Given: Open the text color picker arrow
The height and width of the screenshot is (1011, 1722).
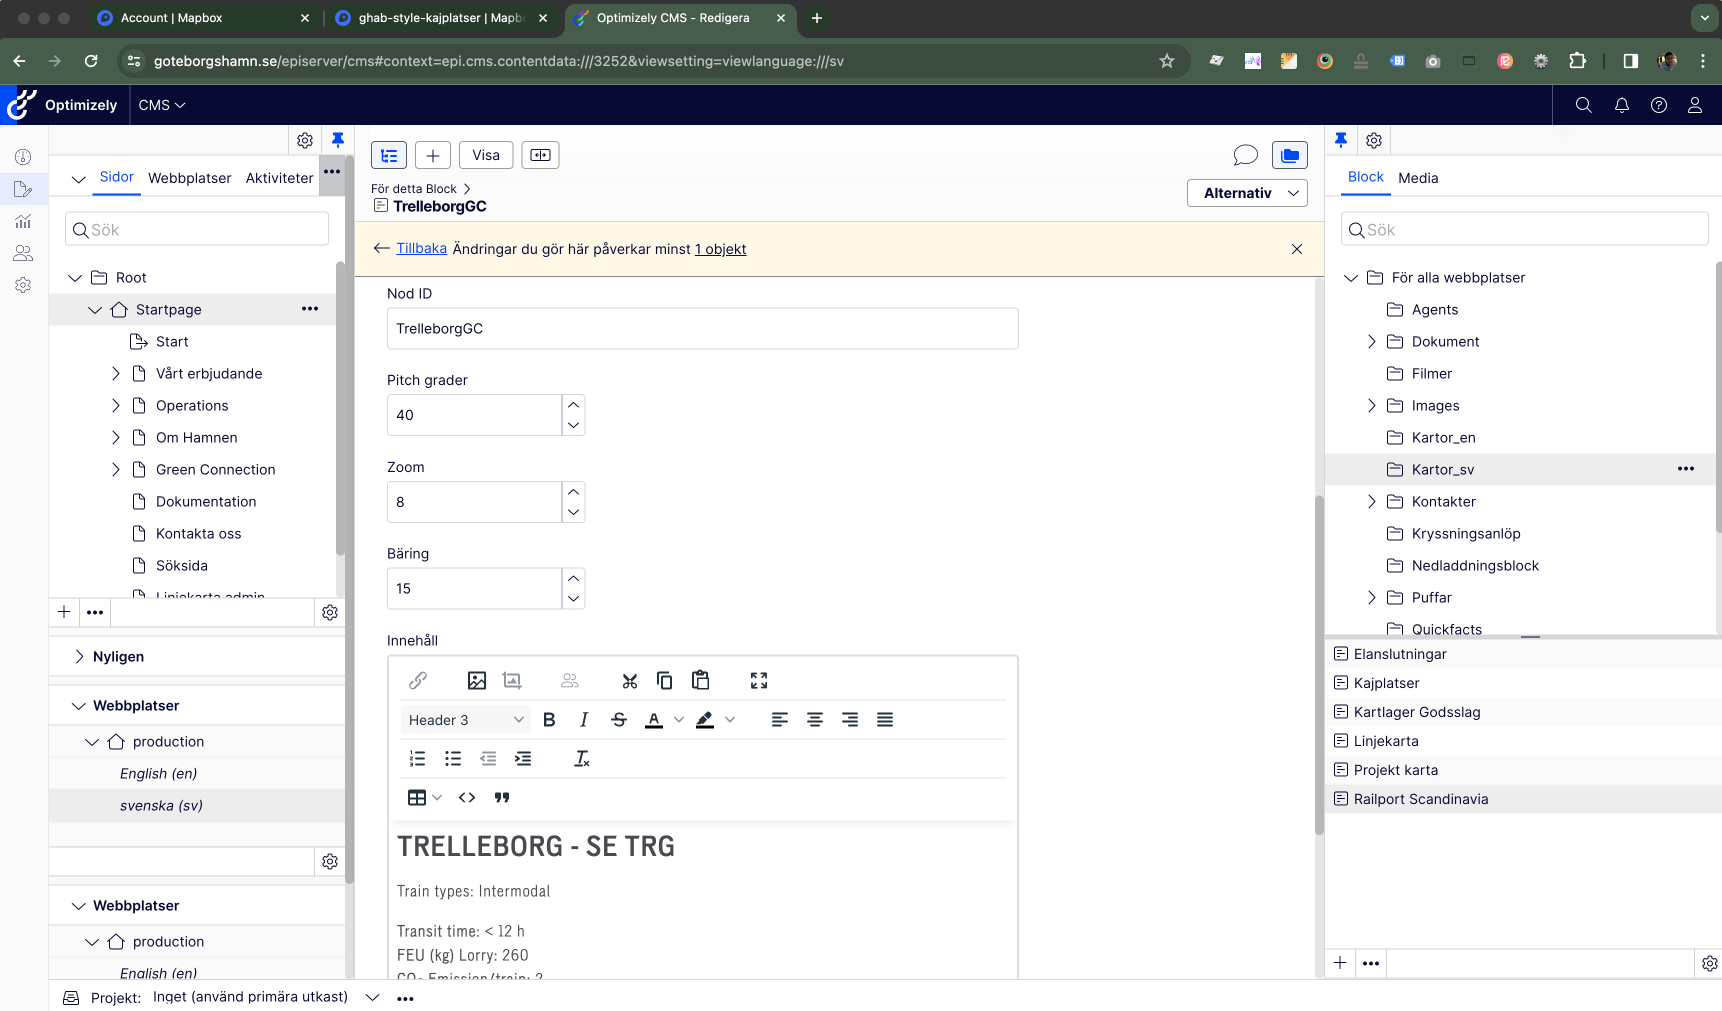Looking at the screenshot, I should [x=679, y=720].
